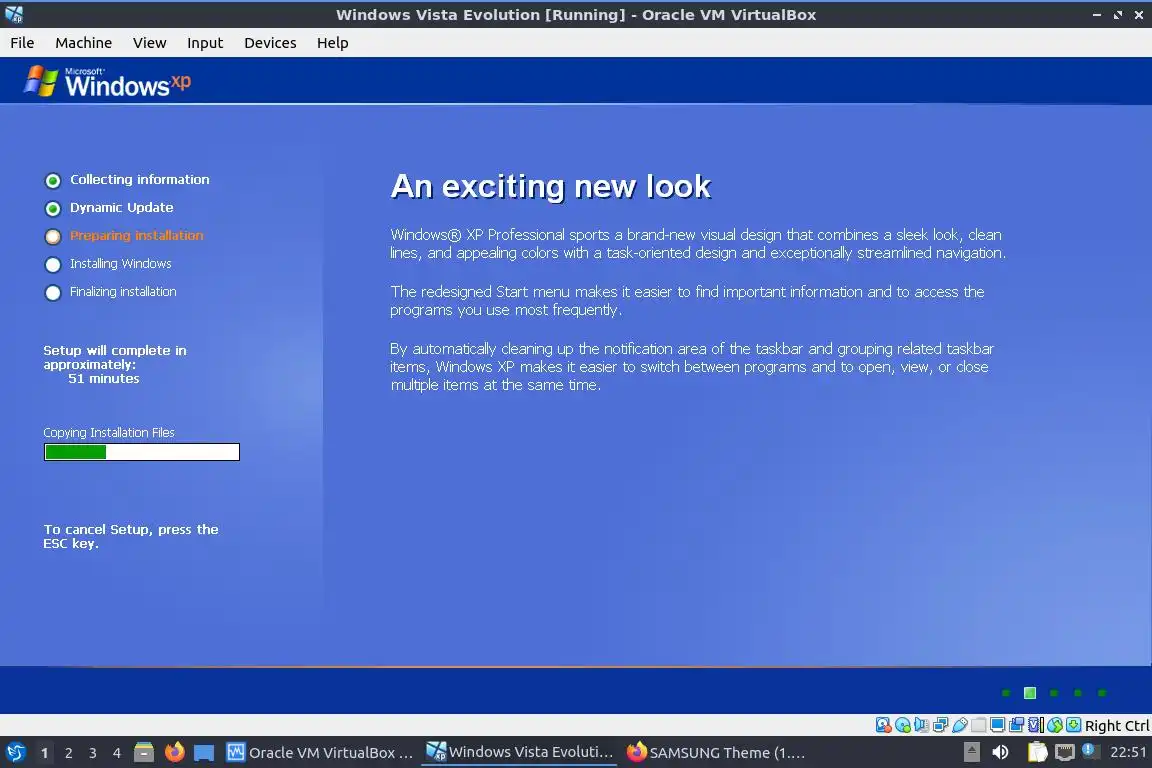Click the hard disk activity status icon

point(883,725)
